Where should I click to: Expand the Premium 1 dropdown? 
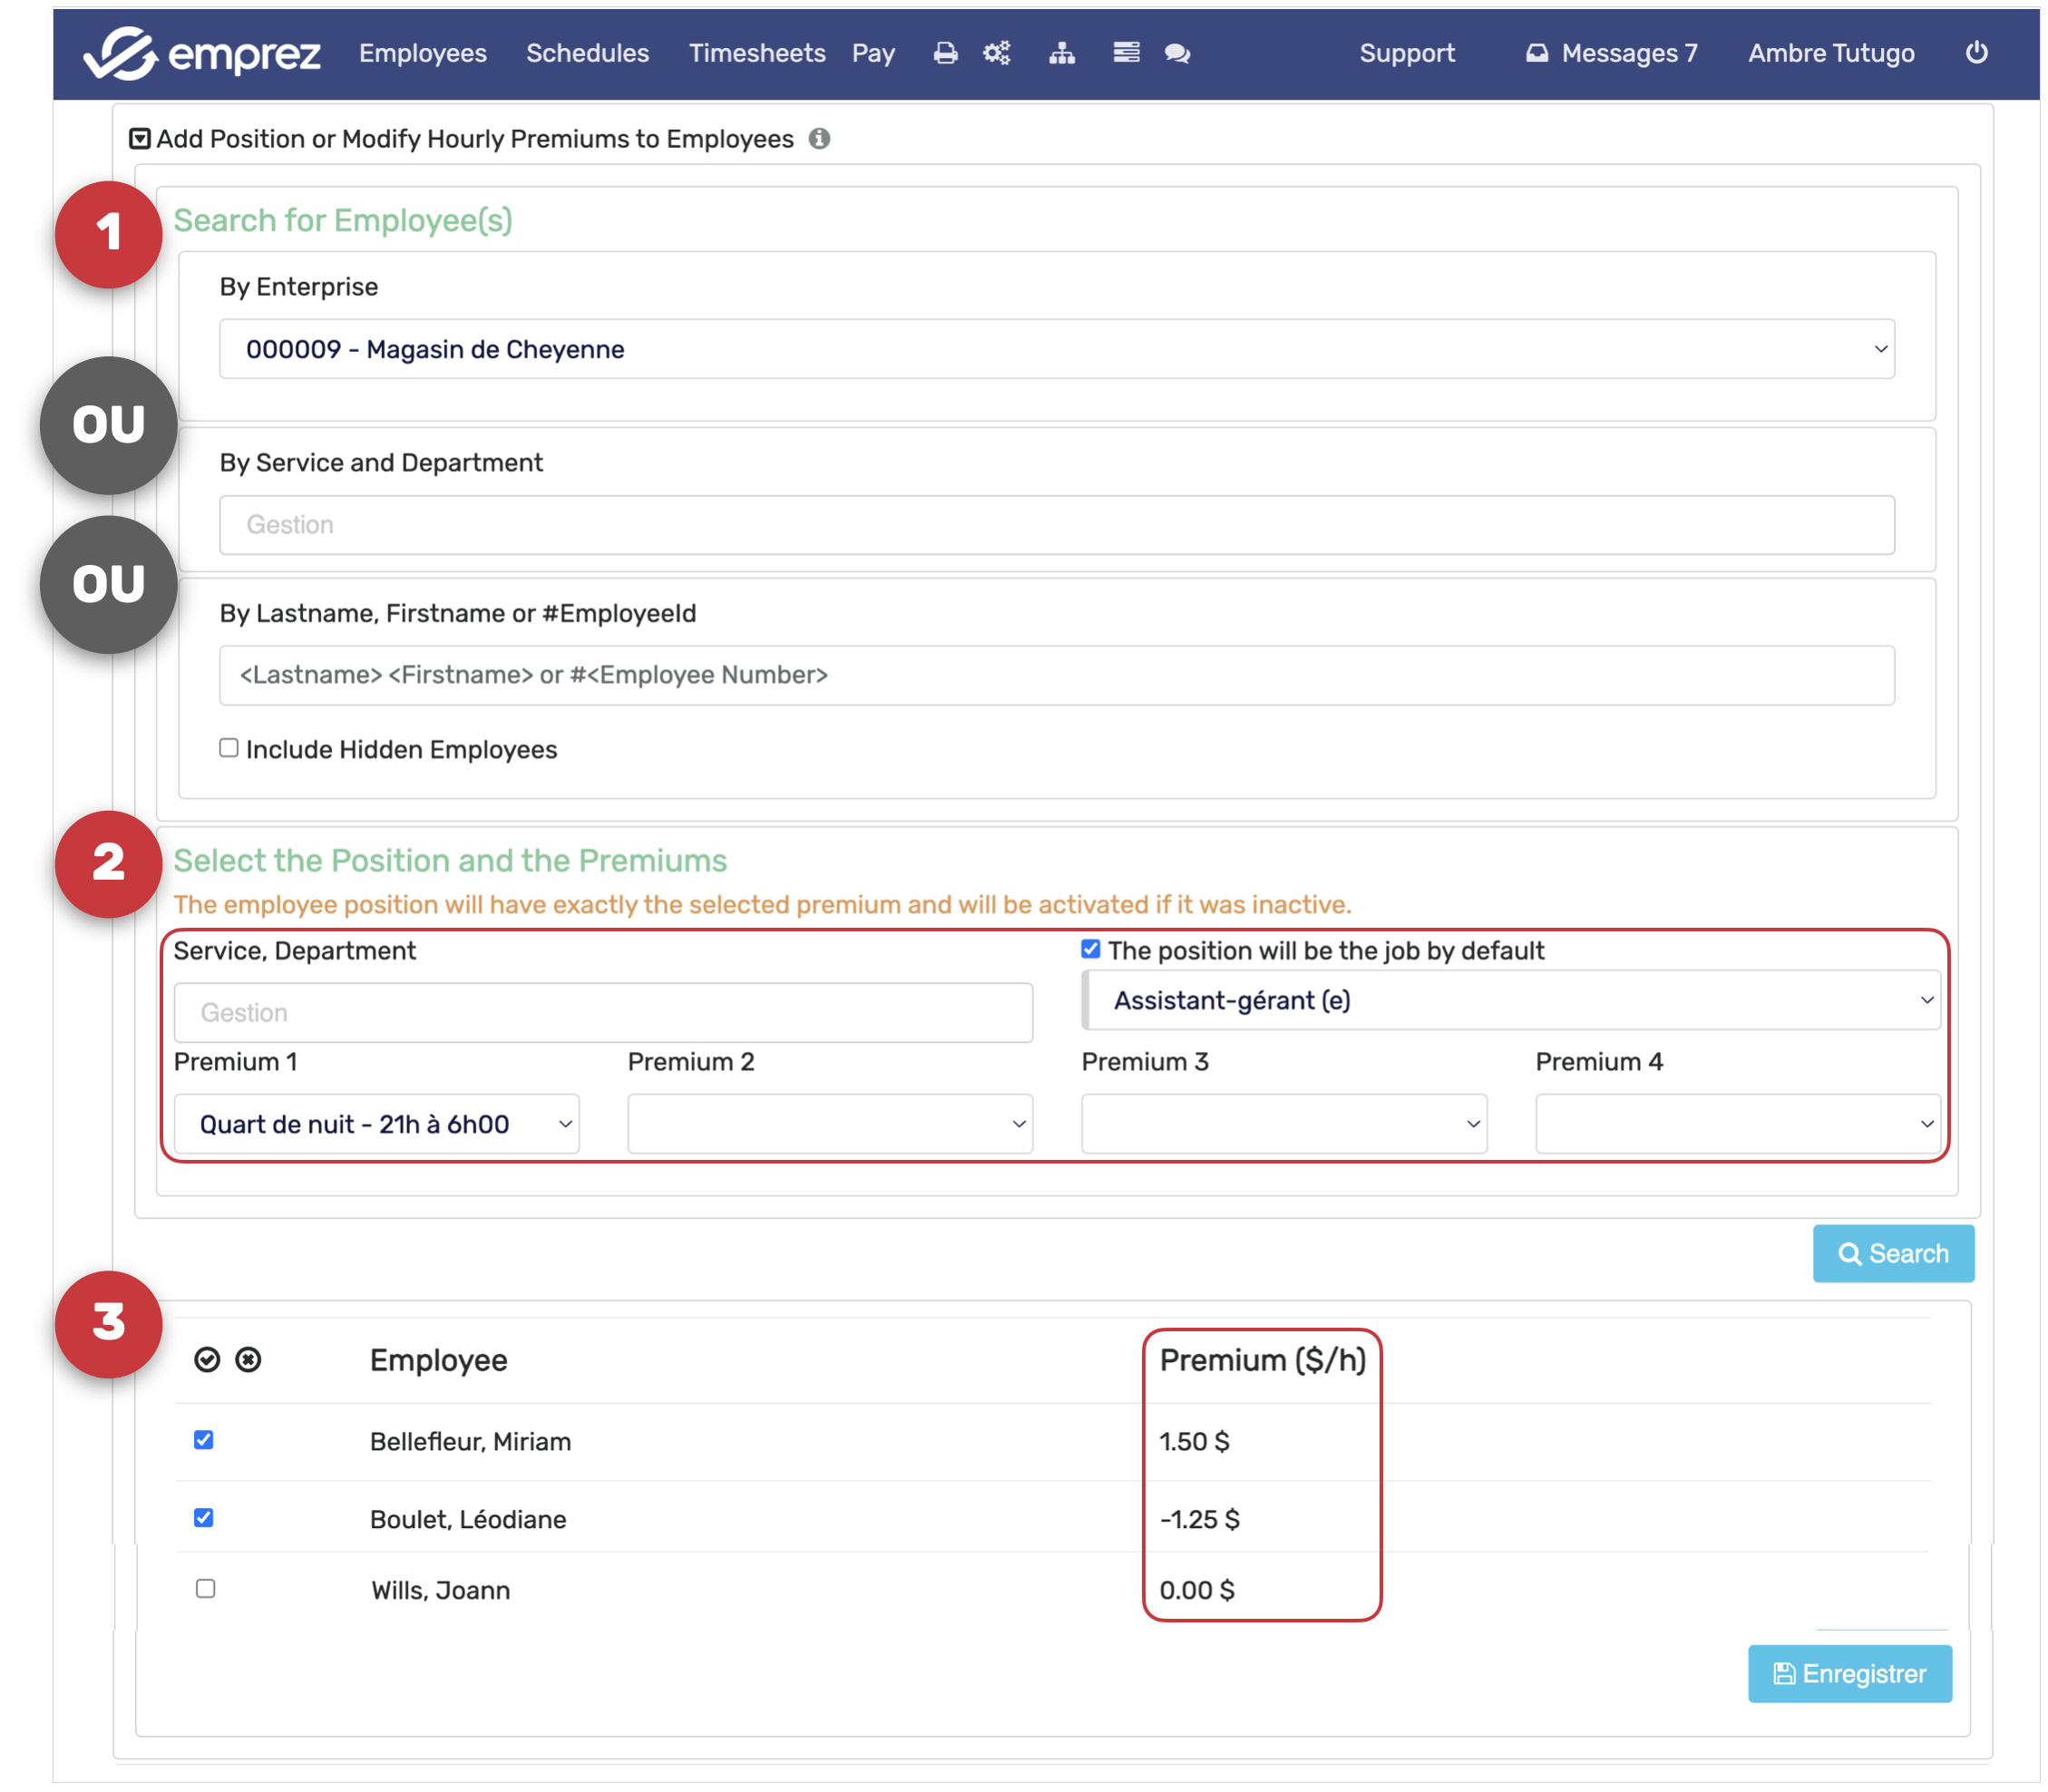[376, 1124]
